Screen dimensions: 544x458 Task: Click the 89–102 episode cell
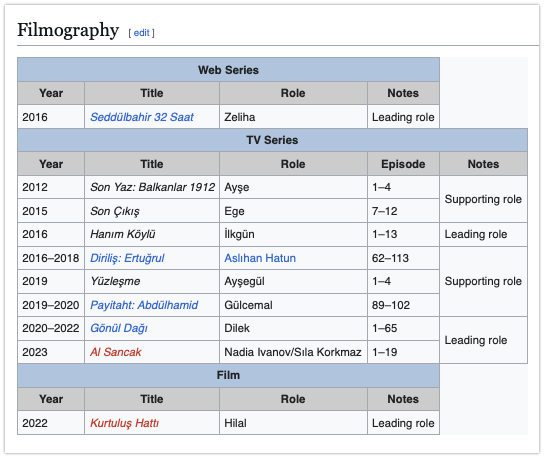tap(403, 305)
